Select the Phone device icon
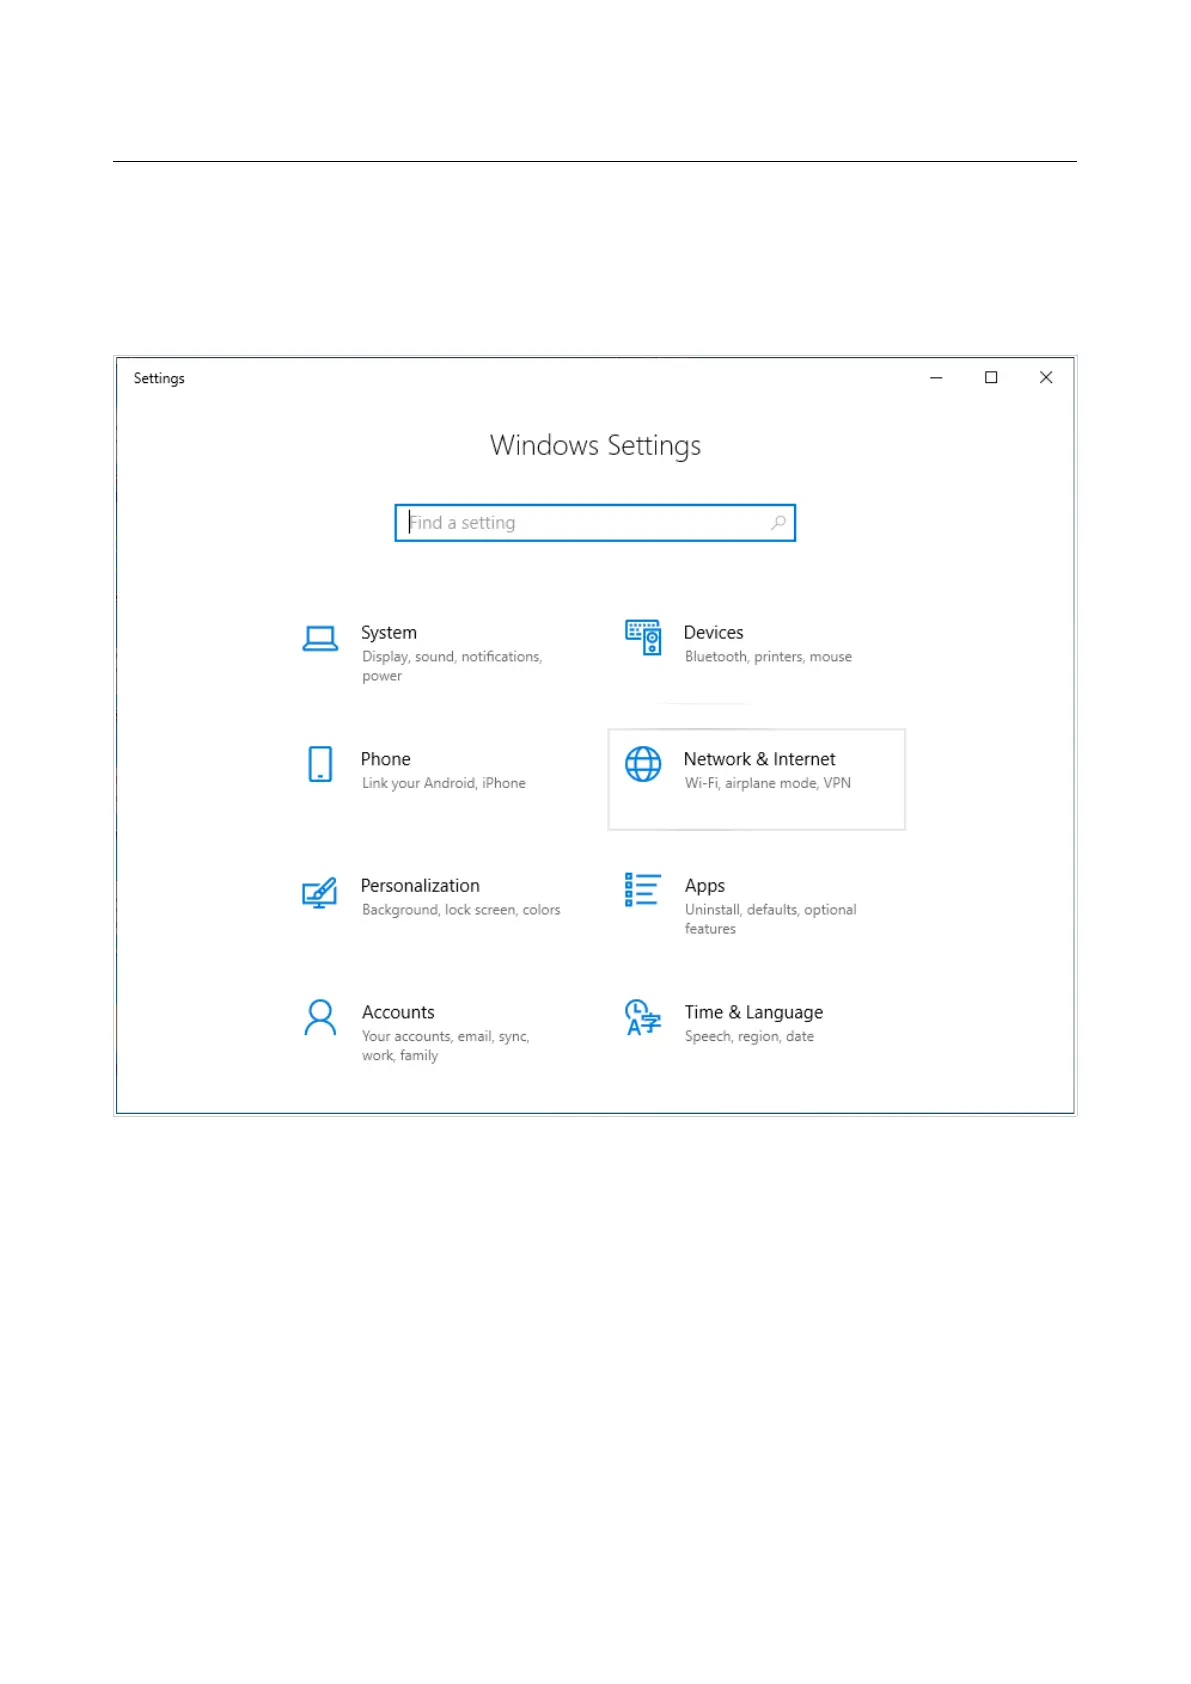This screenshot has height=1684, width=1191. pyautogui.click(x=320, y=764)
